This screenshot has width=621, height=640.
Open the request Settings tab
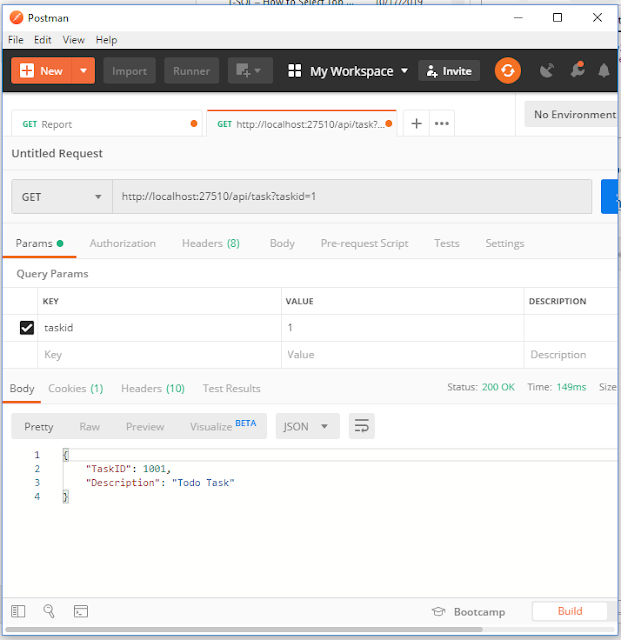click(505, 243)
